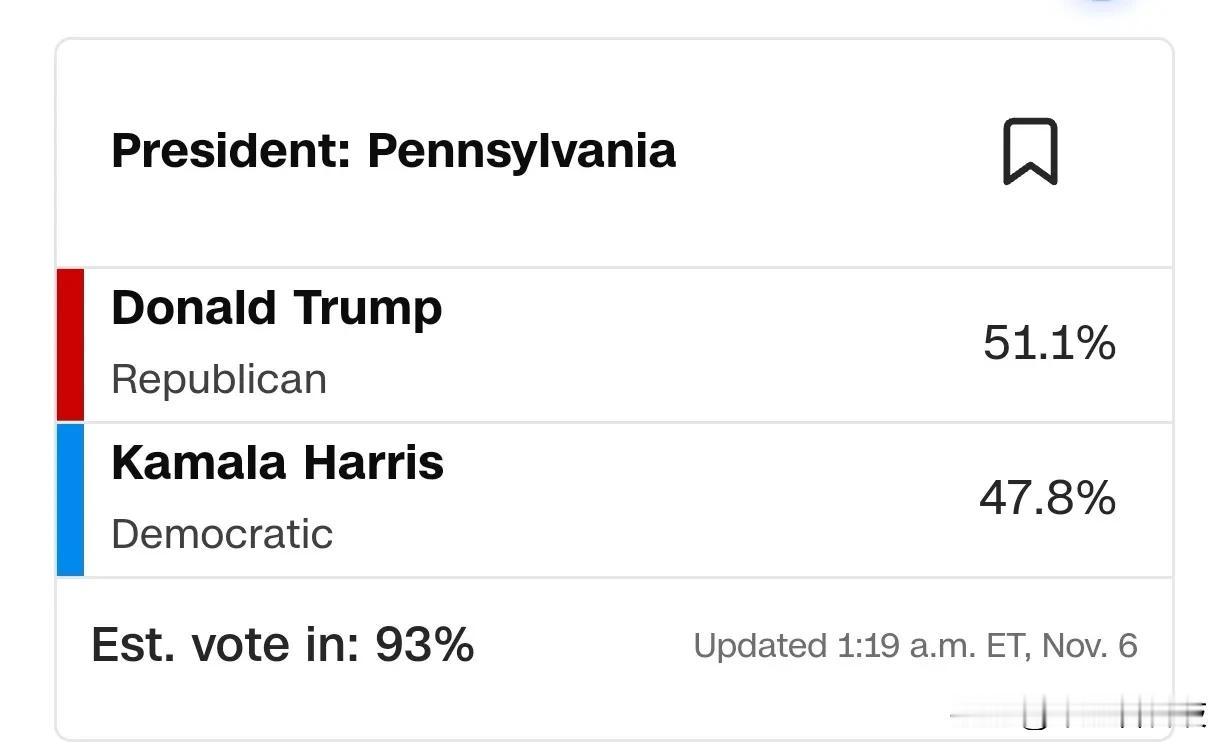This screenshot has width=1228, height=749.
Task: Click the word President in the heading
Action: pyautogui.click(x=232, y=151)
